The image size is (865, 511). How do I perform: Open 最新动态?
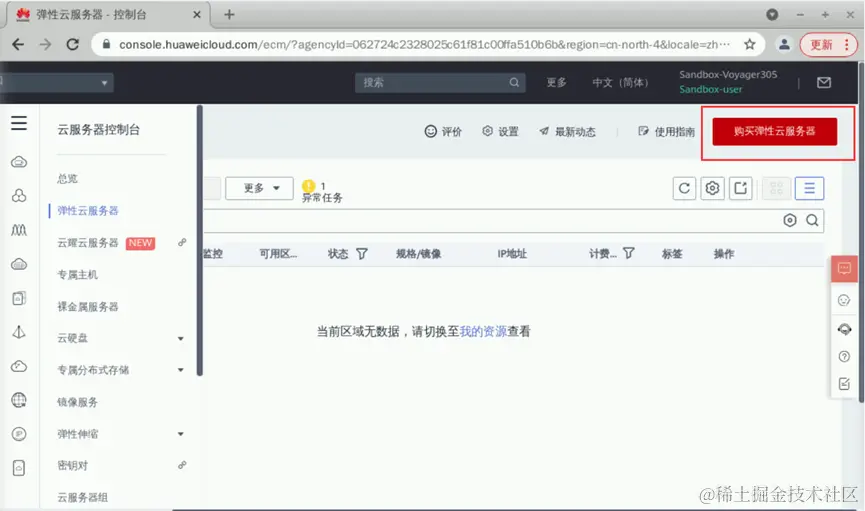pos(568,131)
